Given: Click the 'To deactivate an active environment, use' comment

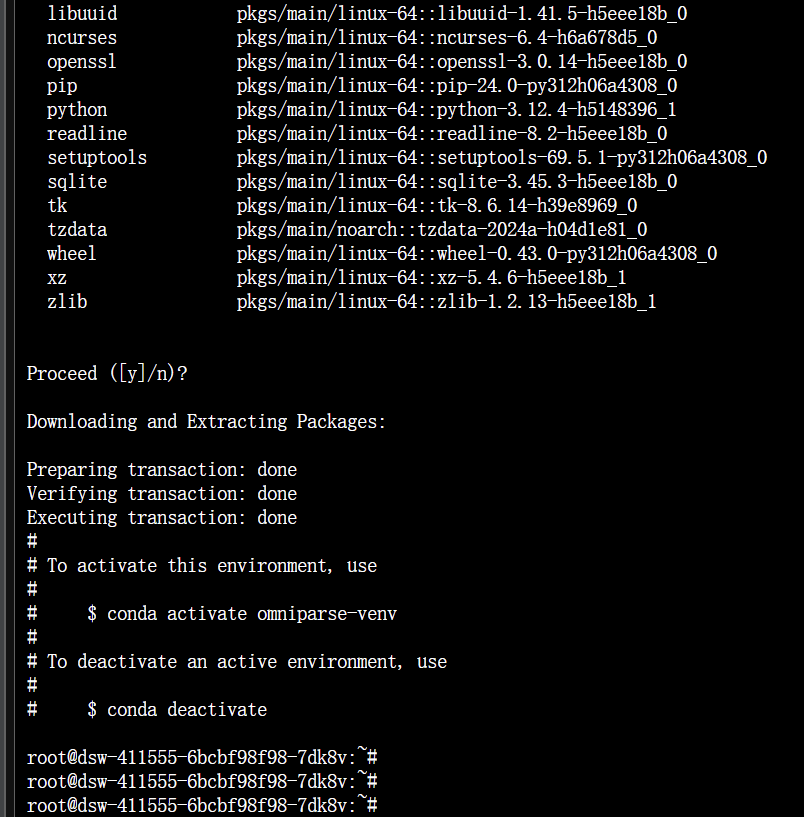Looking at the screenshot, I should click(247, 661).
